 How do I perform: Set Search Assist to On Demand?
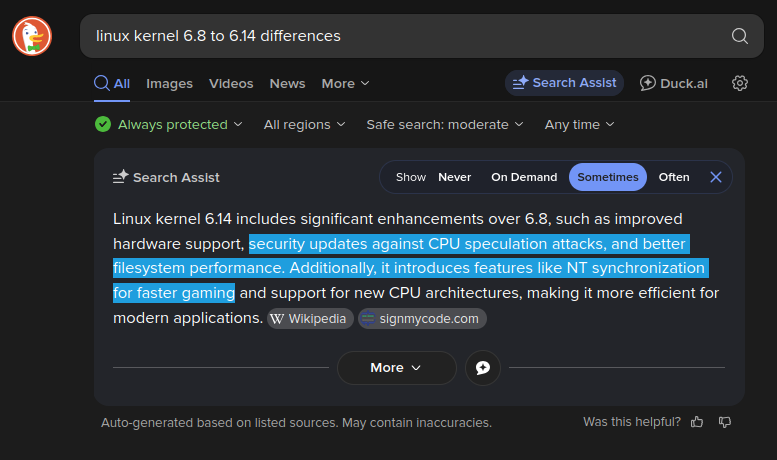[524, 177]
